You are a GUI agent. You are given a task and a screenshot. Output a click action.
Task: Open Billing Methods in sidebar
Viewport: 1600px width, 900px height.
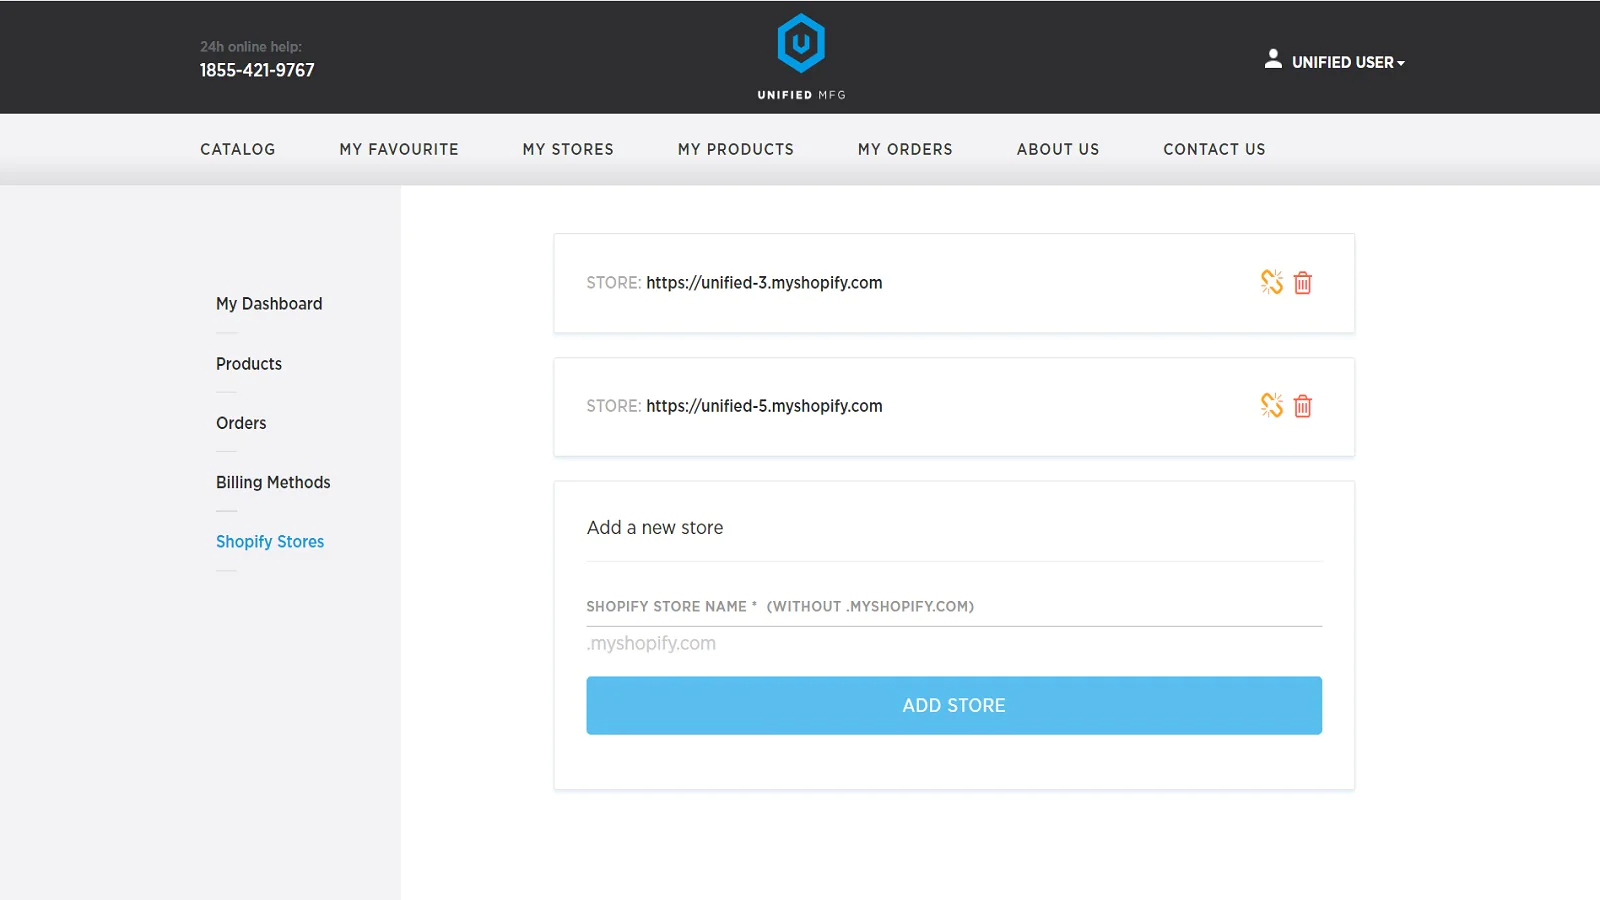273,482
